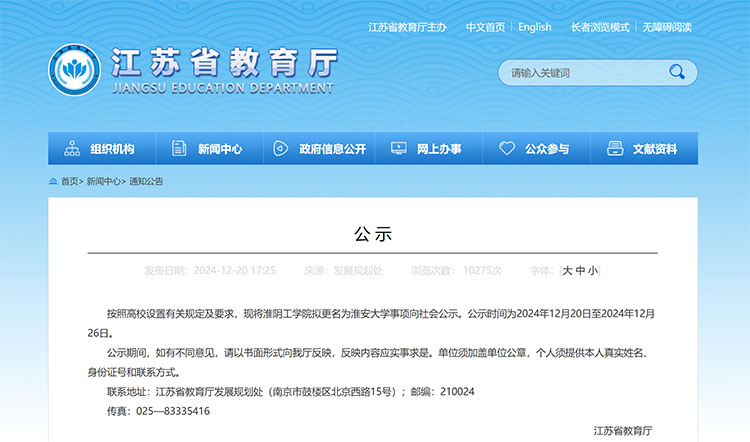Click the magnifier search icon
Screen dimensions: 750x442
(x=676, y=72)
